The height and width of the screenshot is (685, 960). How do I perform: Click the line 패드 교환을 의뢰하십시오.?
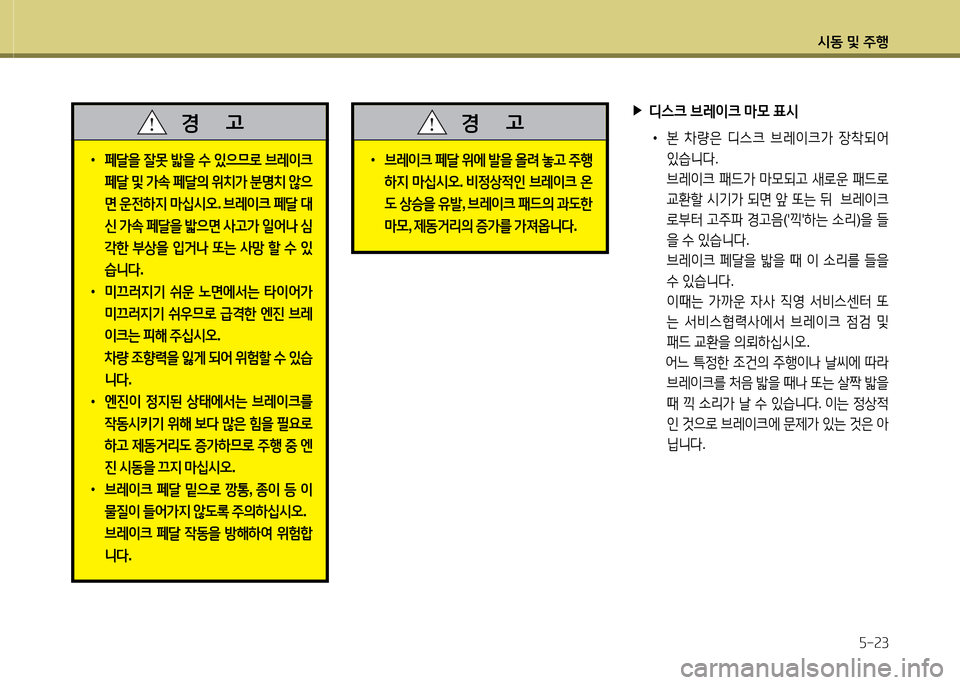738,342
